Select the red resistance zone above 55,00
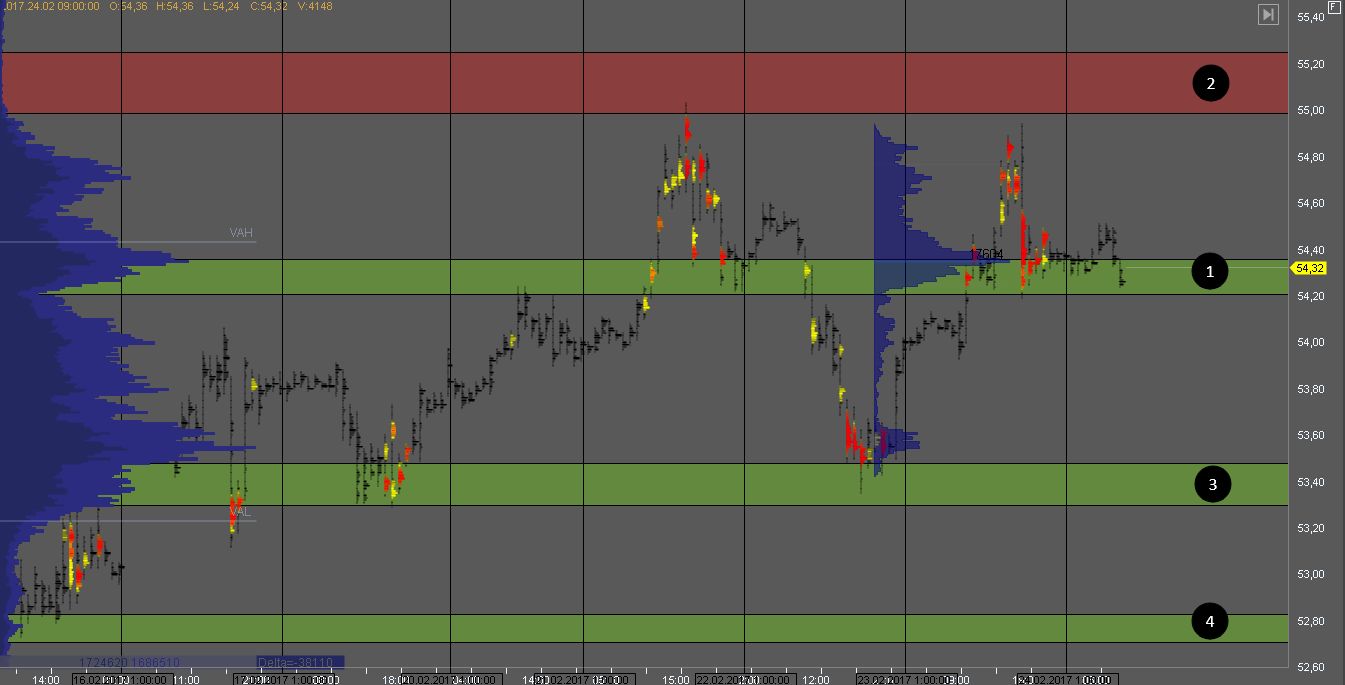This screenshot has height=685, width=1345. tap(640, 83)
